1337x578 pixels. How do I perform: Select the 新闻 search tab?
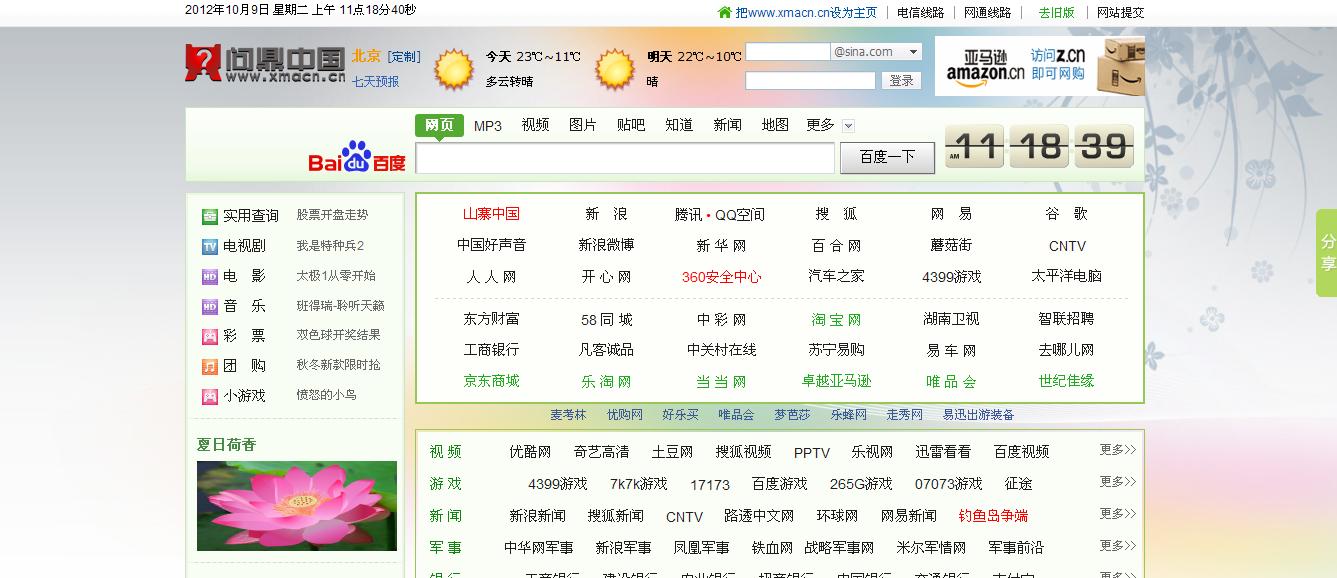727,125
